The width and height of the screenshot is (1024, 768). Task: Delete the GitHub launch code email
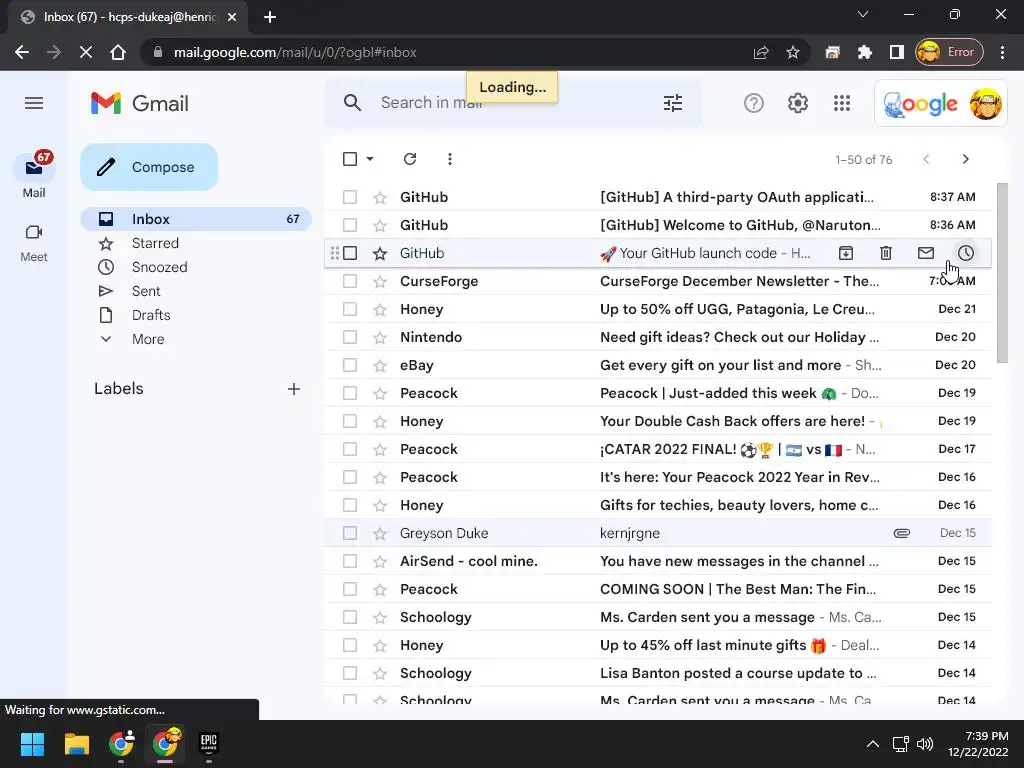point(886,253)
